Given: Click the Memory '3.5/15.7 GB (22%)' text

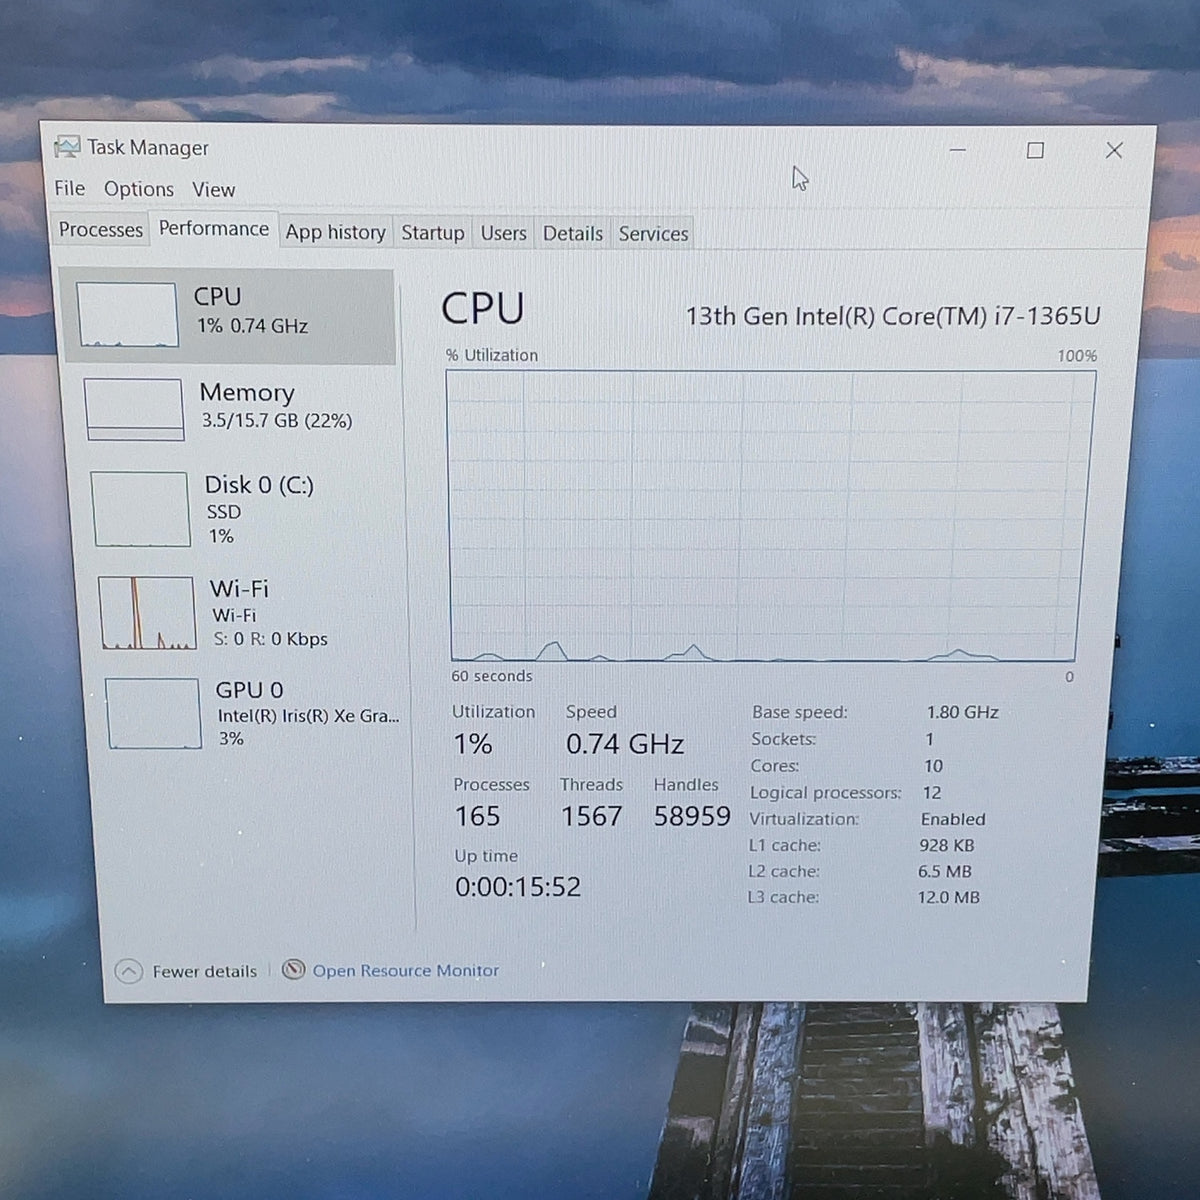Looking at the screenshot, I should (x=277, y=421).
